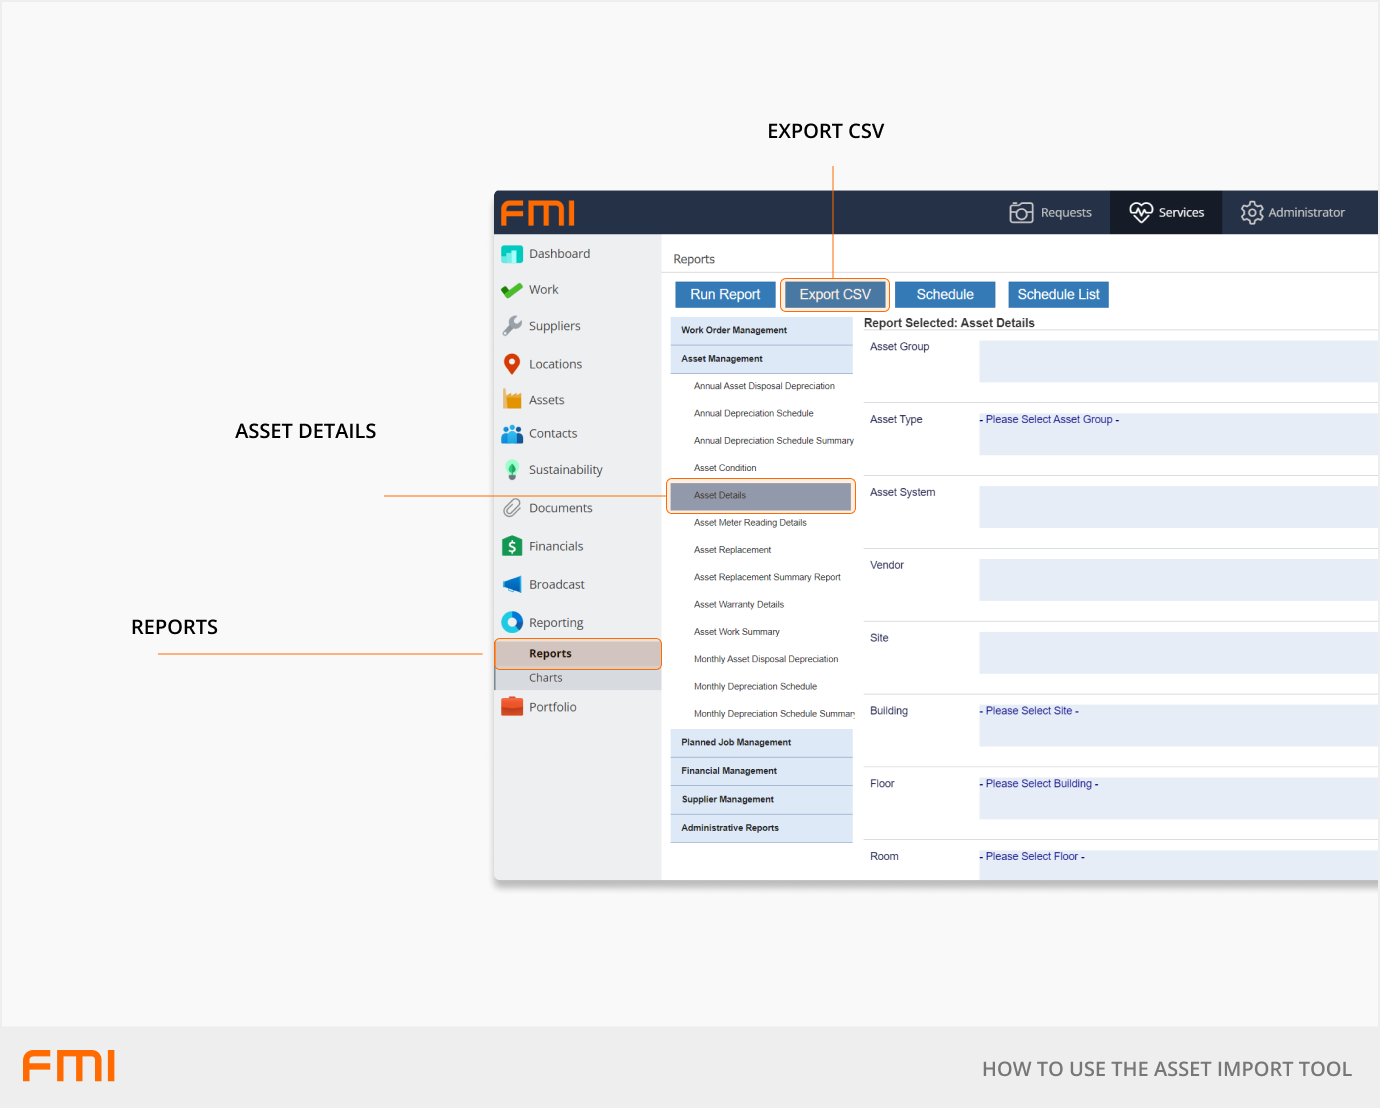Viewport: 1380px width, 1108px height.
Task: Click the Dashboard icon in sidebar
Action: point(512,254)
